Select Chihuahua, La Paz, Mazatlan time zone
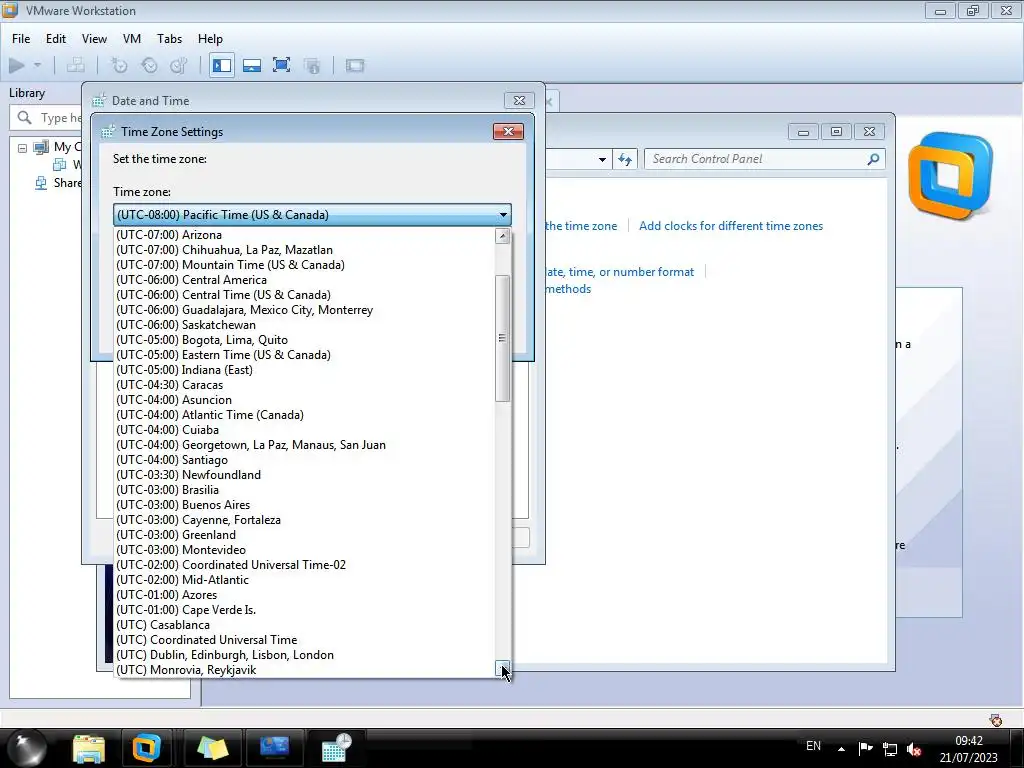 click(304, 249)
